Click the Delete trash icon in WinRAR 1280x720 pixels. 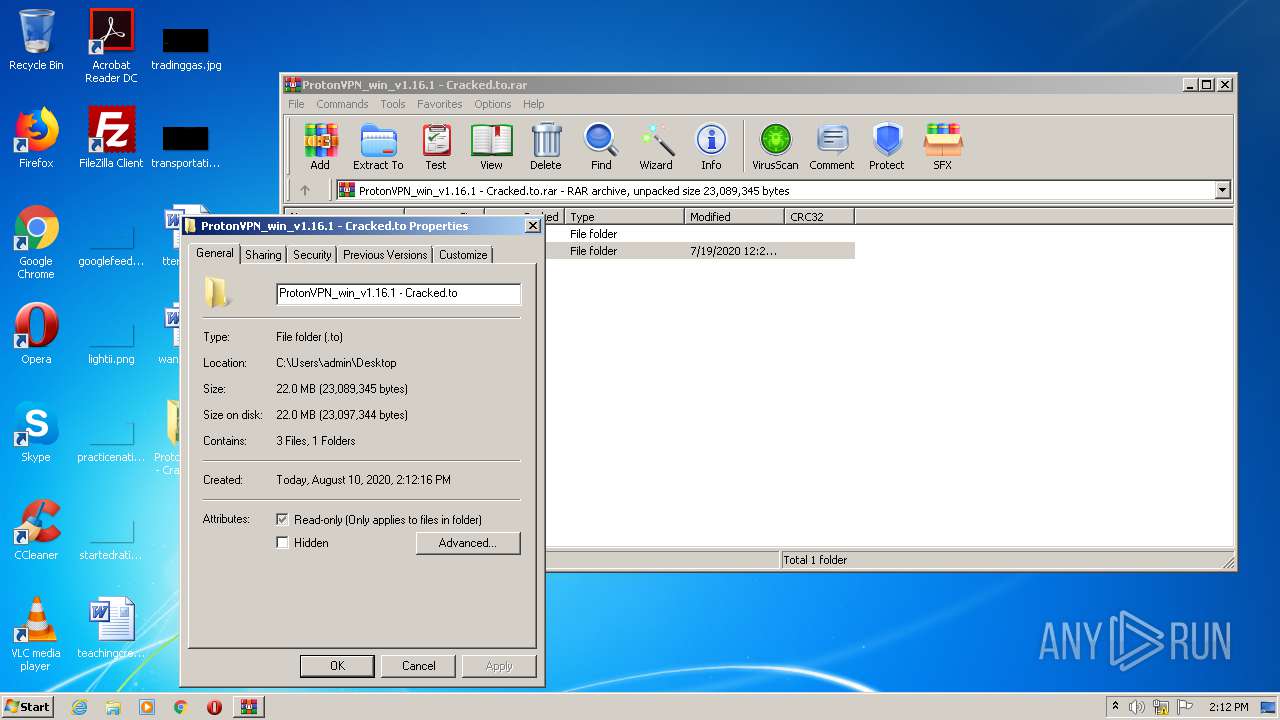point(546,146)
